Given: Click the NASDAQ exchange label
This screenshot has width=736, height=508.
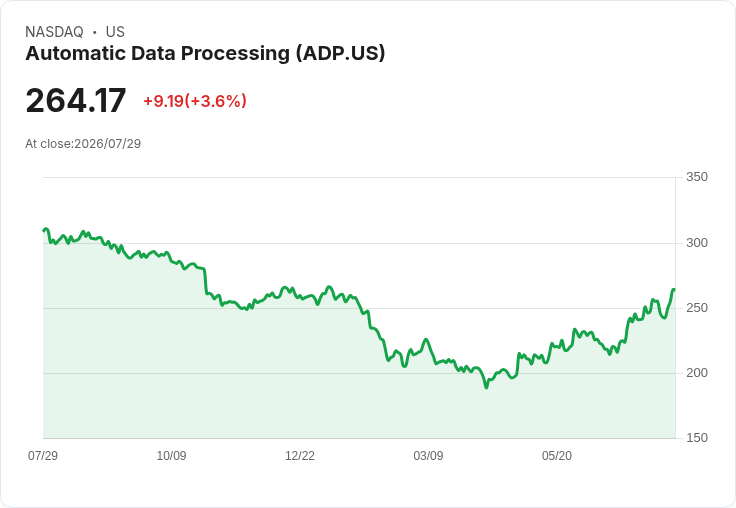Looking at the screenshot, I should pos(54,31).
